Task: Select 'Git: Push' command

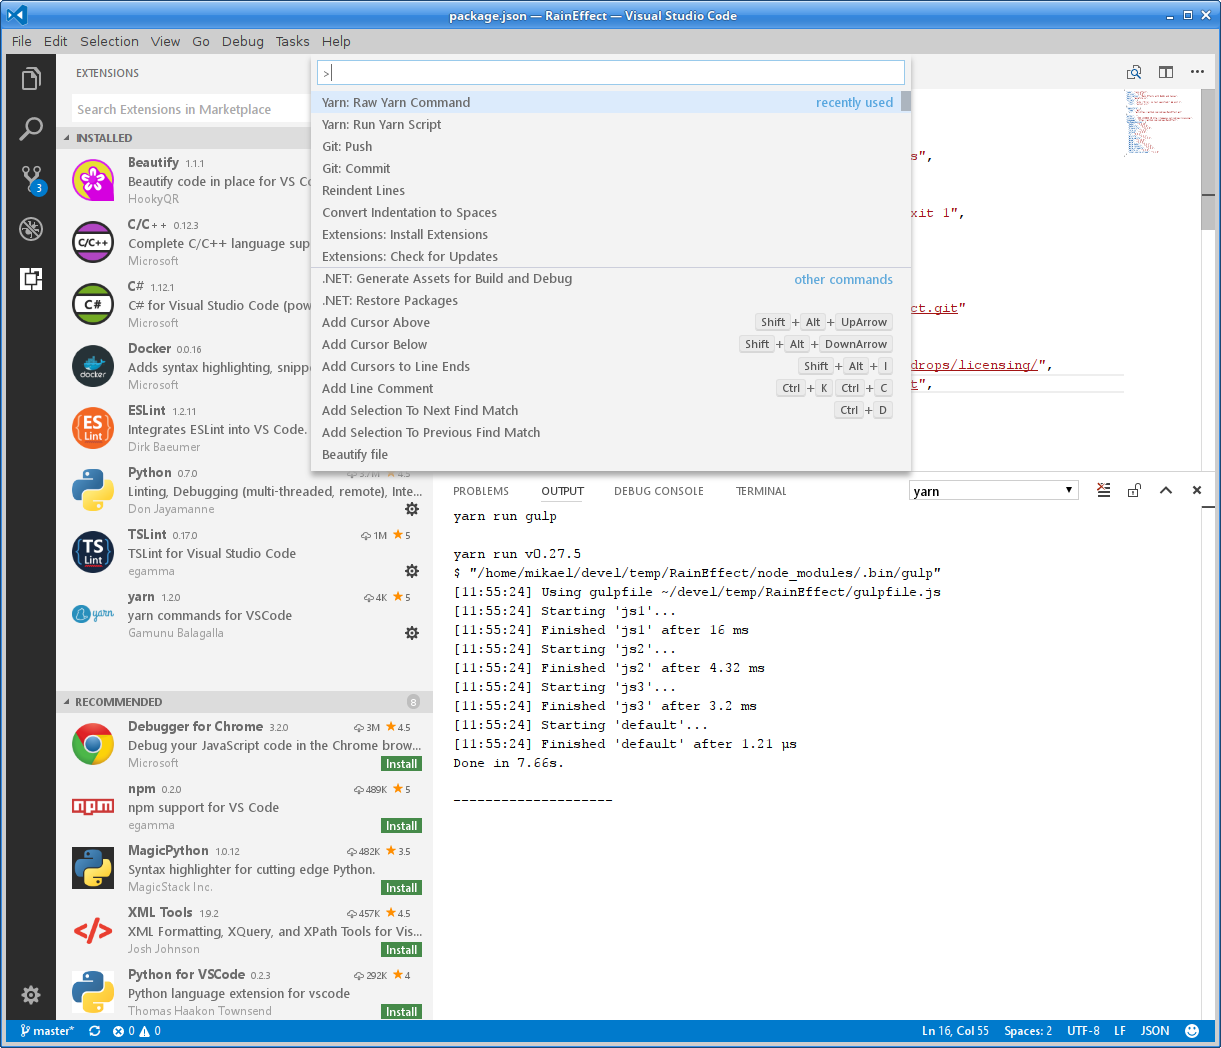Action: 605,146
